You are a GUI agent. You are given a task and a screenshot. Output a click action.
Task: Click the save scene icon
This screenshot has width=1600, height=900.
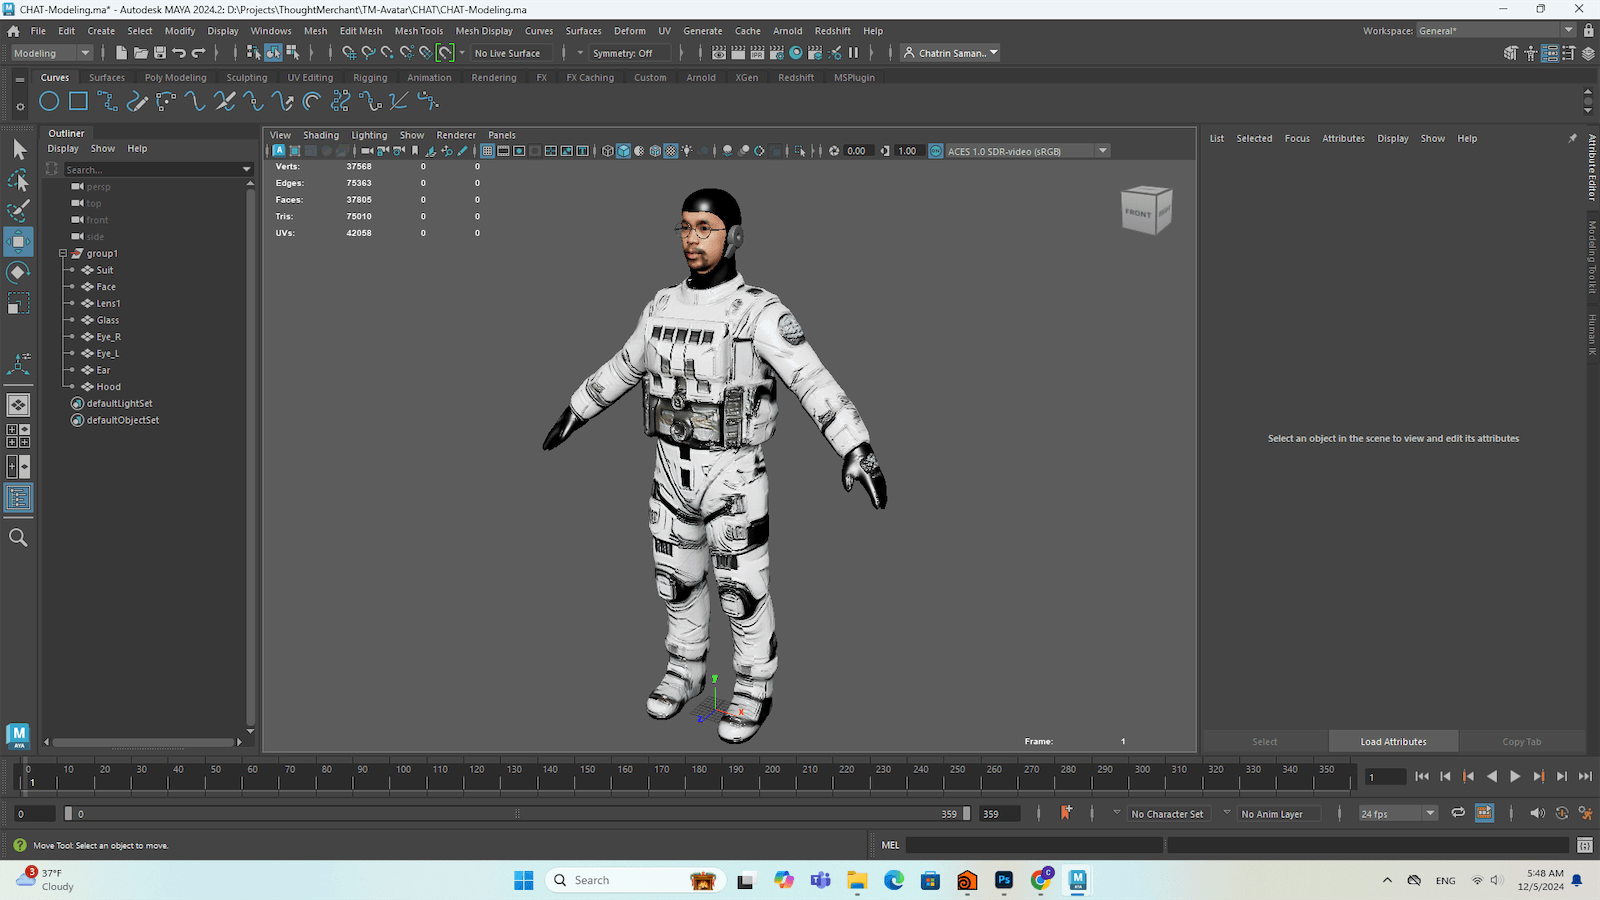[160, 53]
